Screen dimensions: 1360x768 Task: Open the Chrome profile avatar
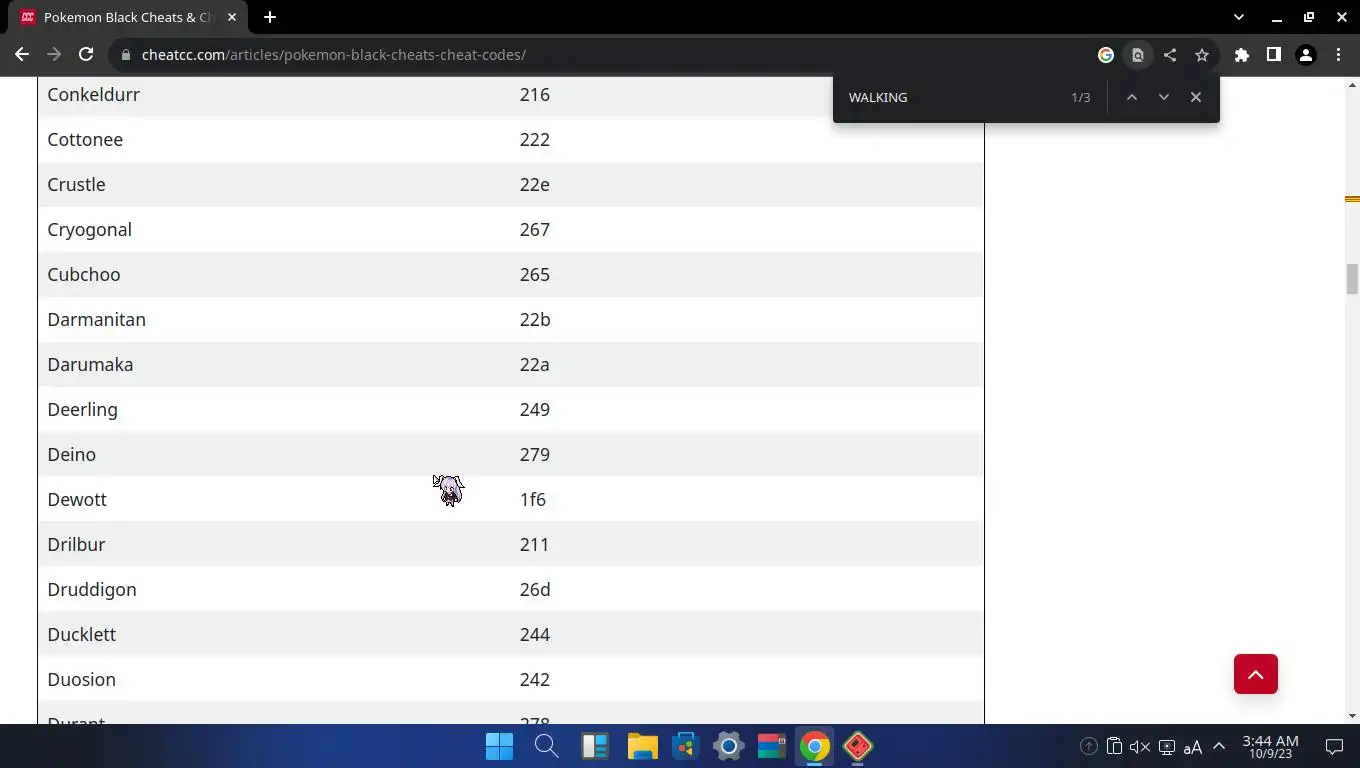coord(1306,55)
